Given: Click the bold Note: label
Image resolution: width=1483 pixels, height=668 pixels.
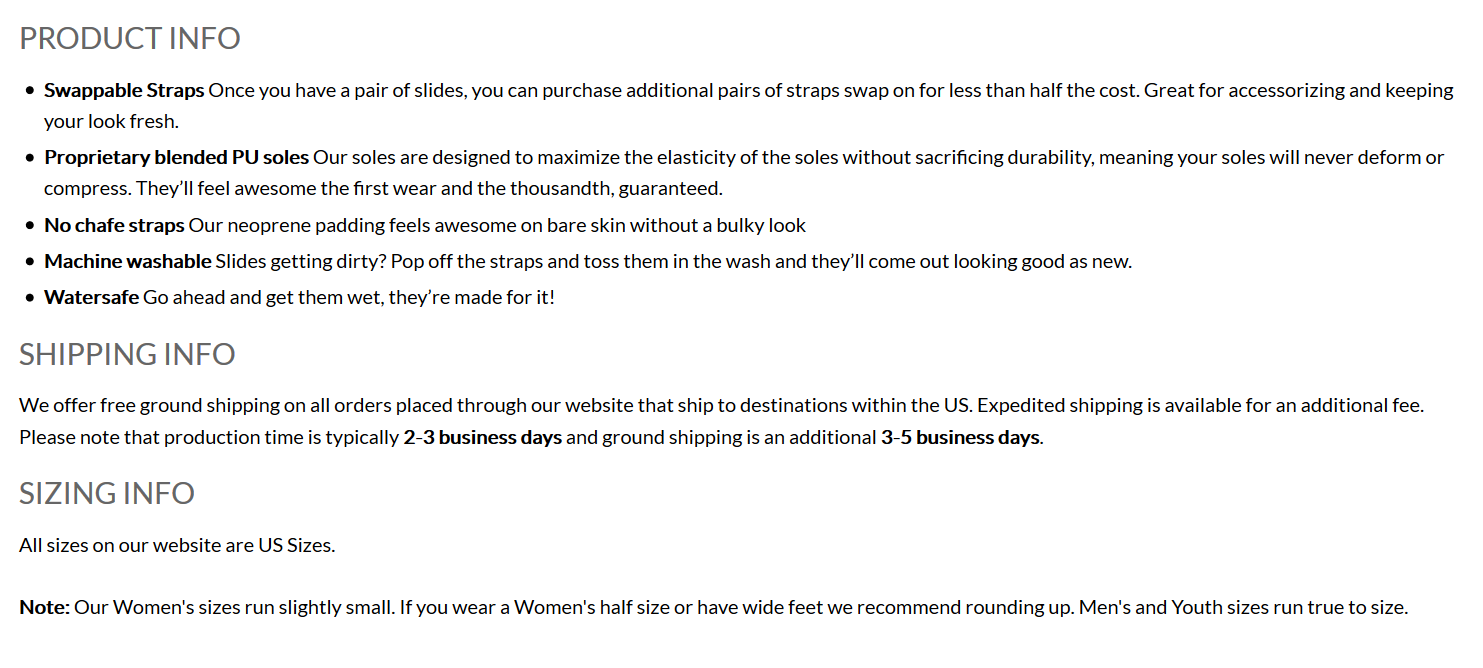Looking at the screenshot, I should (x=45, y=607).
